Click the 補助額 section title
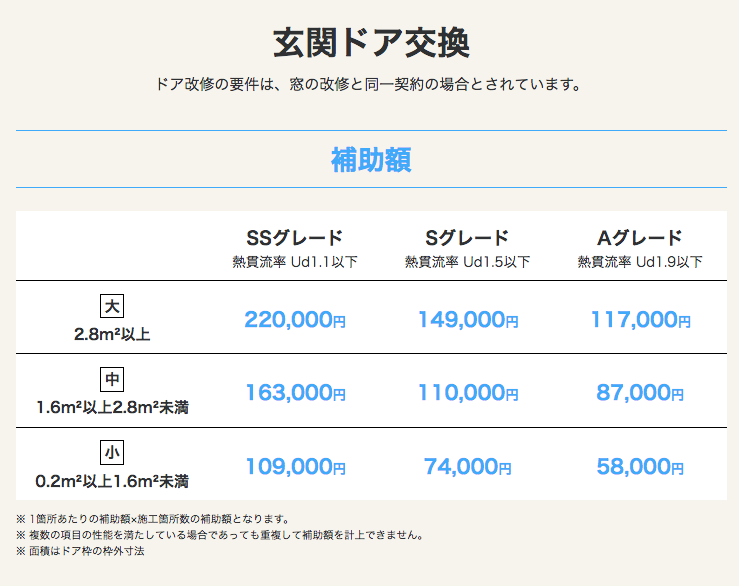Viewport: 739px width, 586px height. click(371, 160)
